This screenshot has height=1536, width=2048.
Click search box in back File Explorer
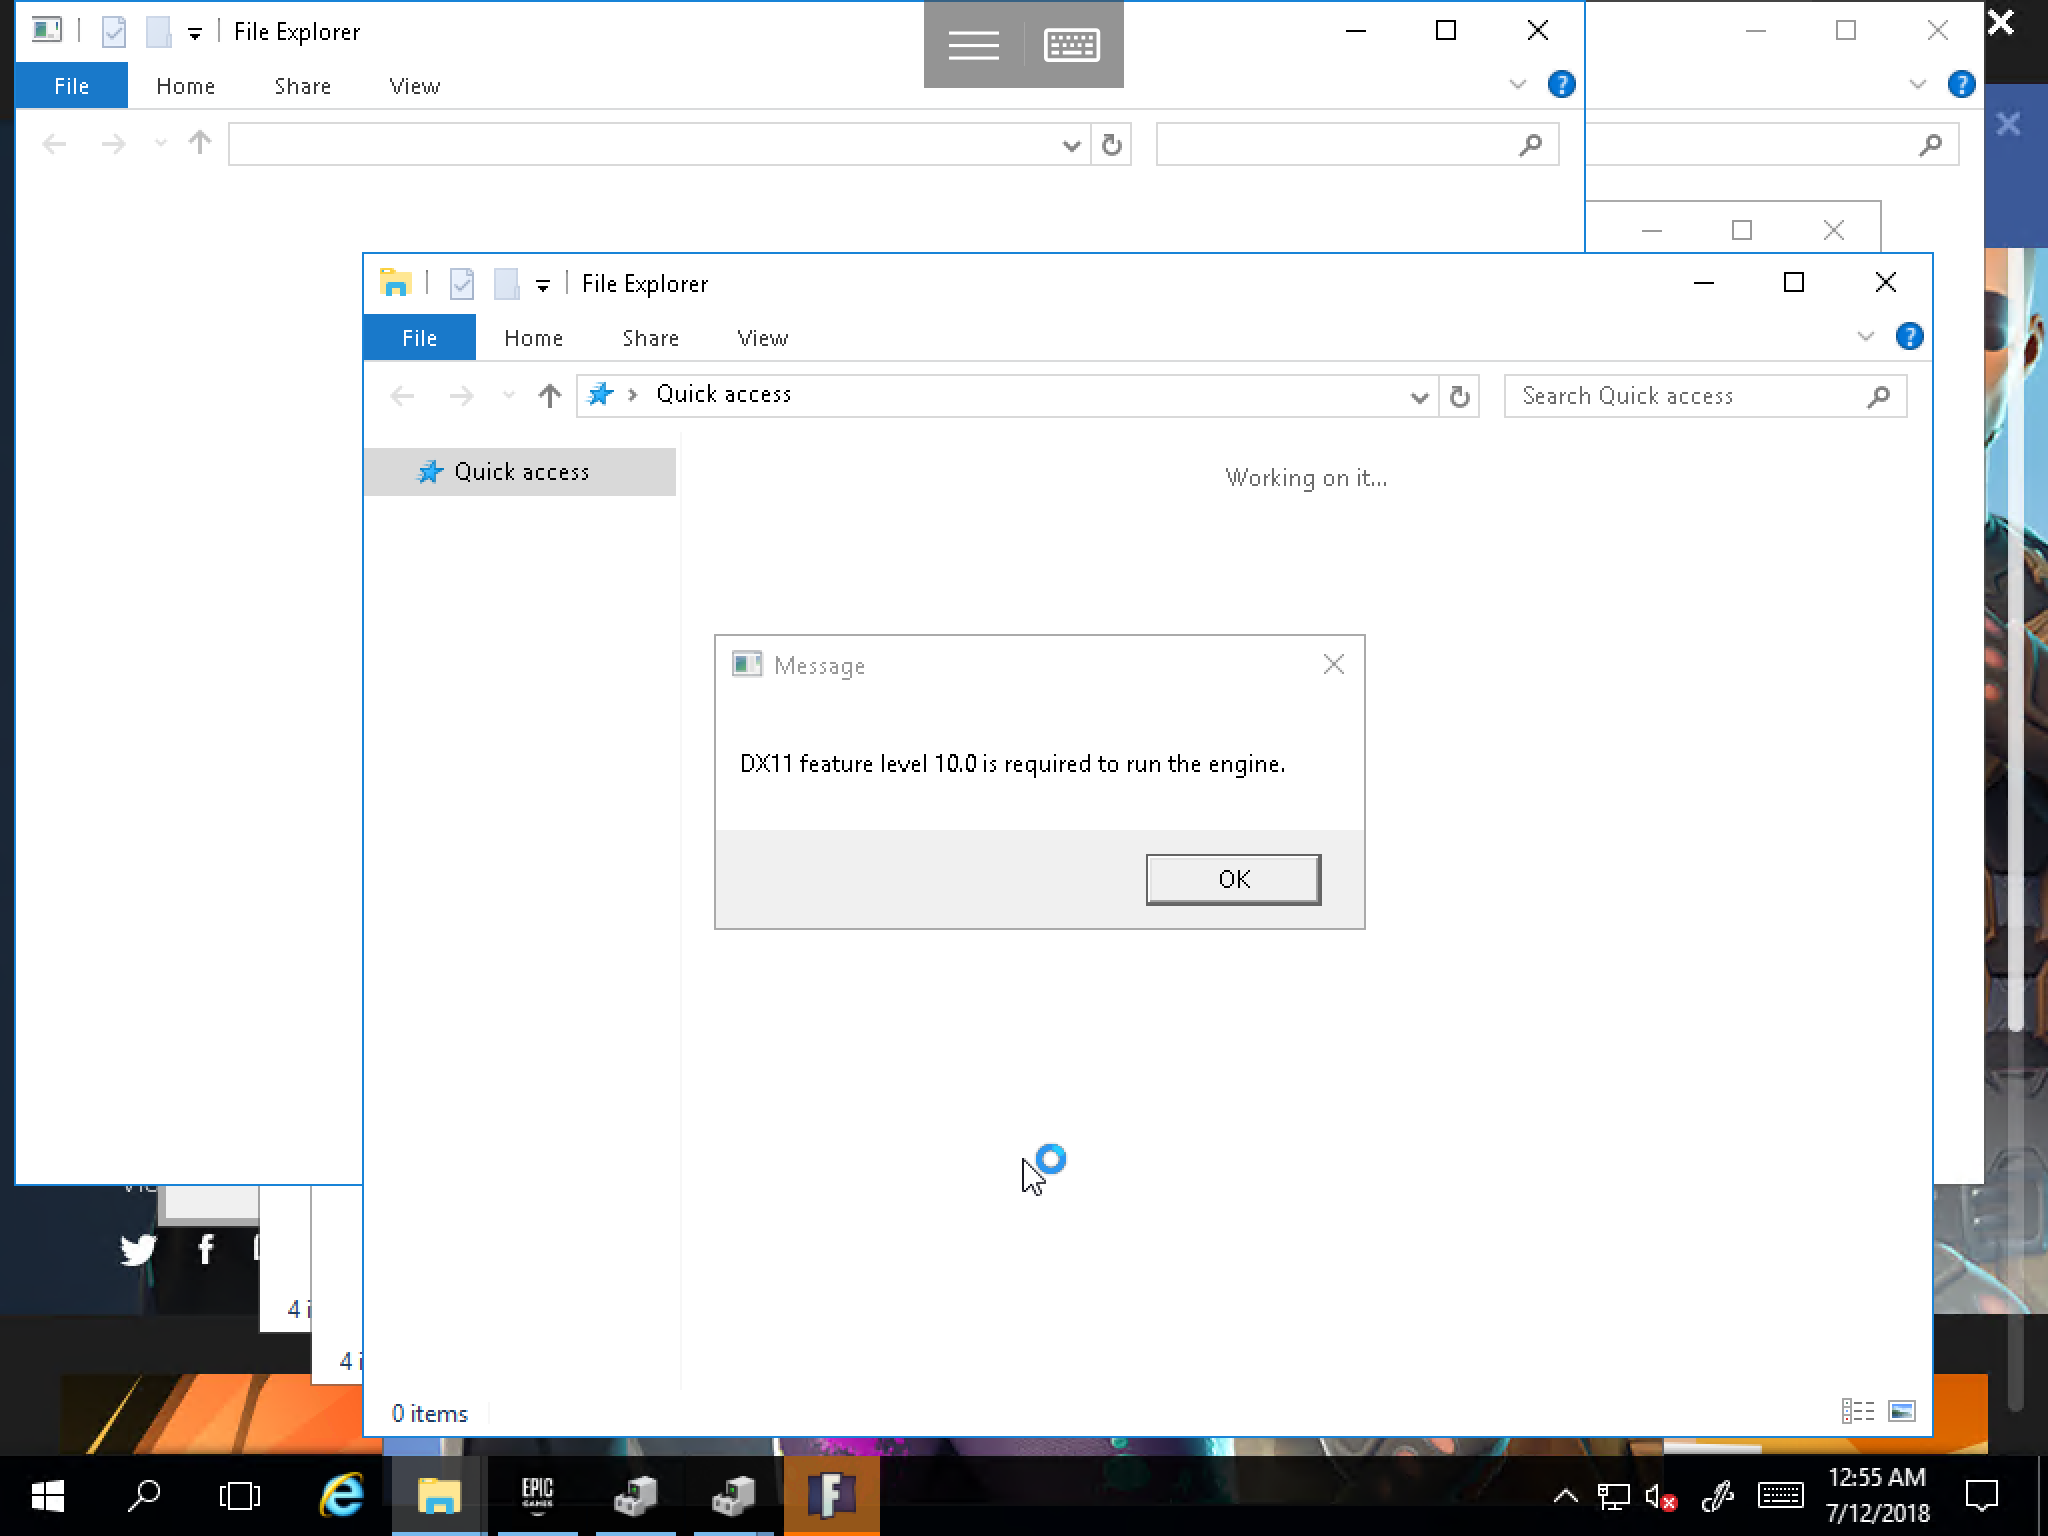click(x=1357, y=145)
